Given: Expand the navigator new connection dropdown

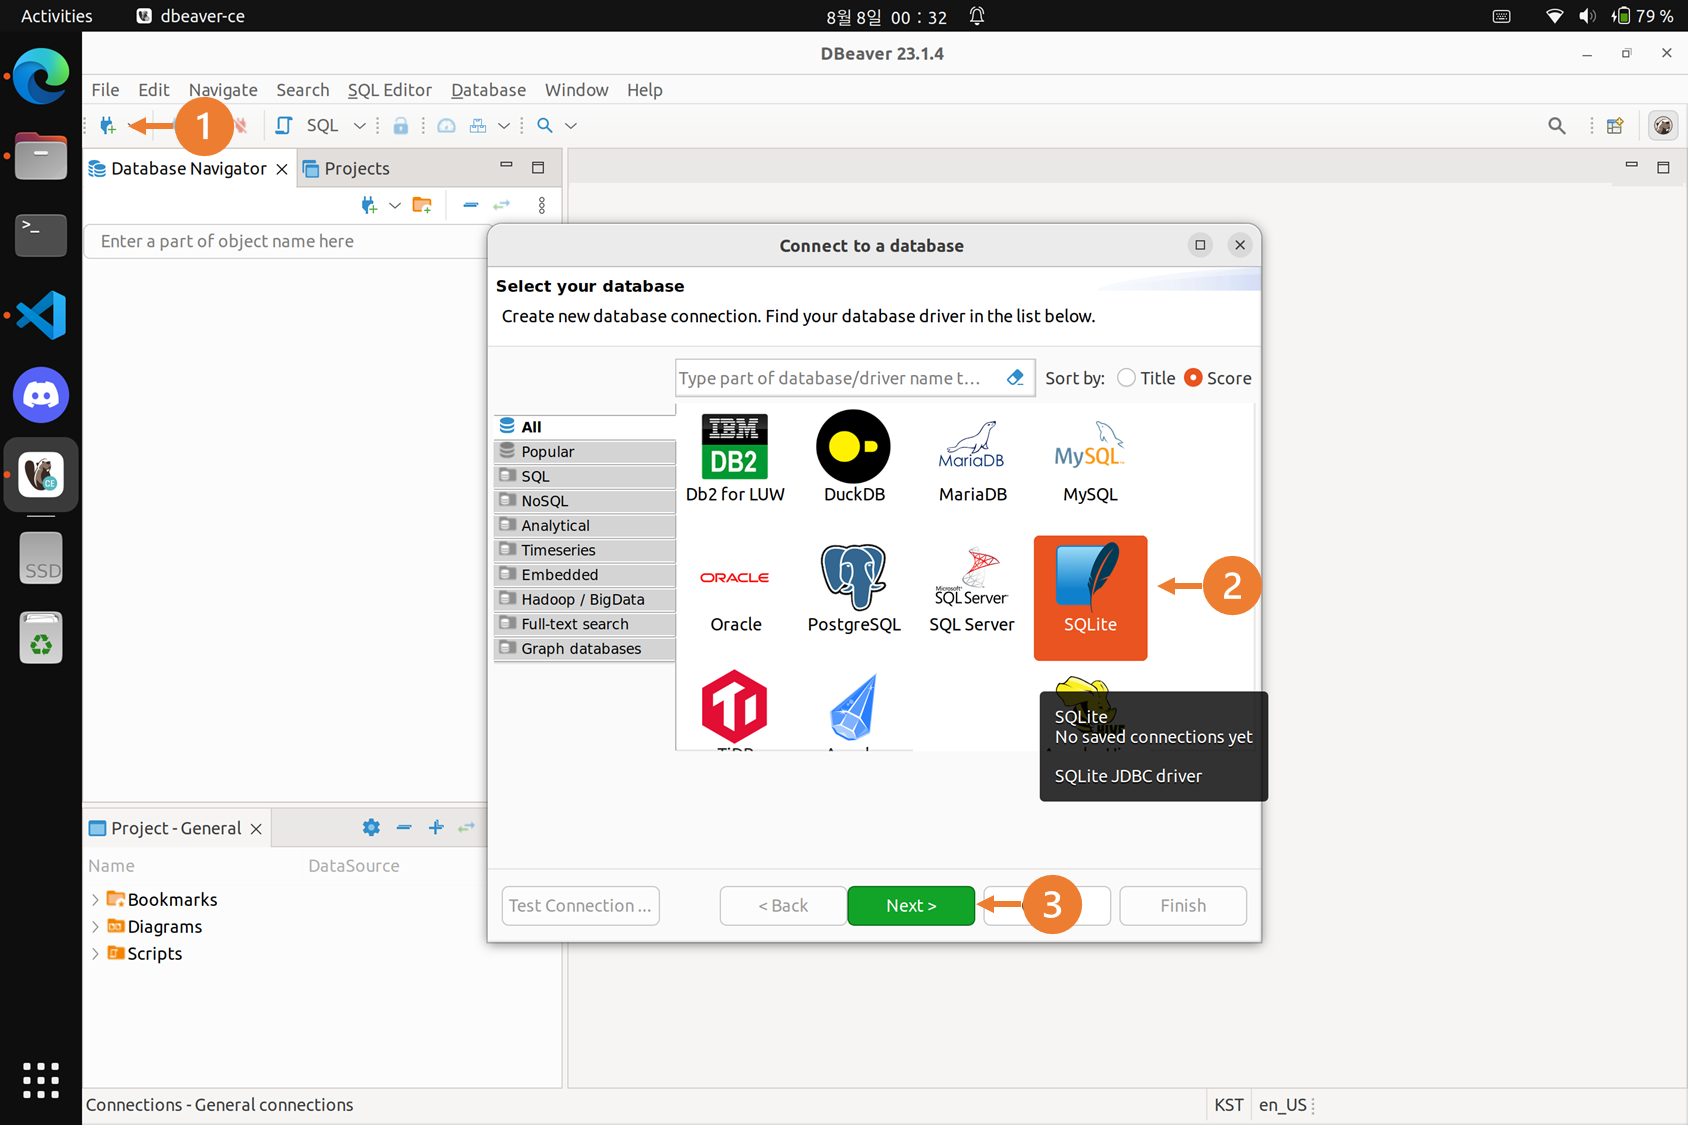Looking at the screenshot, I should pyautogui.click(x=395, y=205).
